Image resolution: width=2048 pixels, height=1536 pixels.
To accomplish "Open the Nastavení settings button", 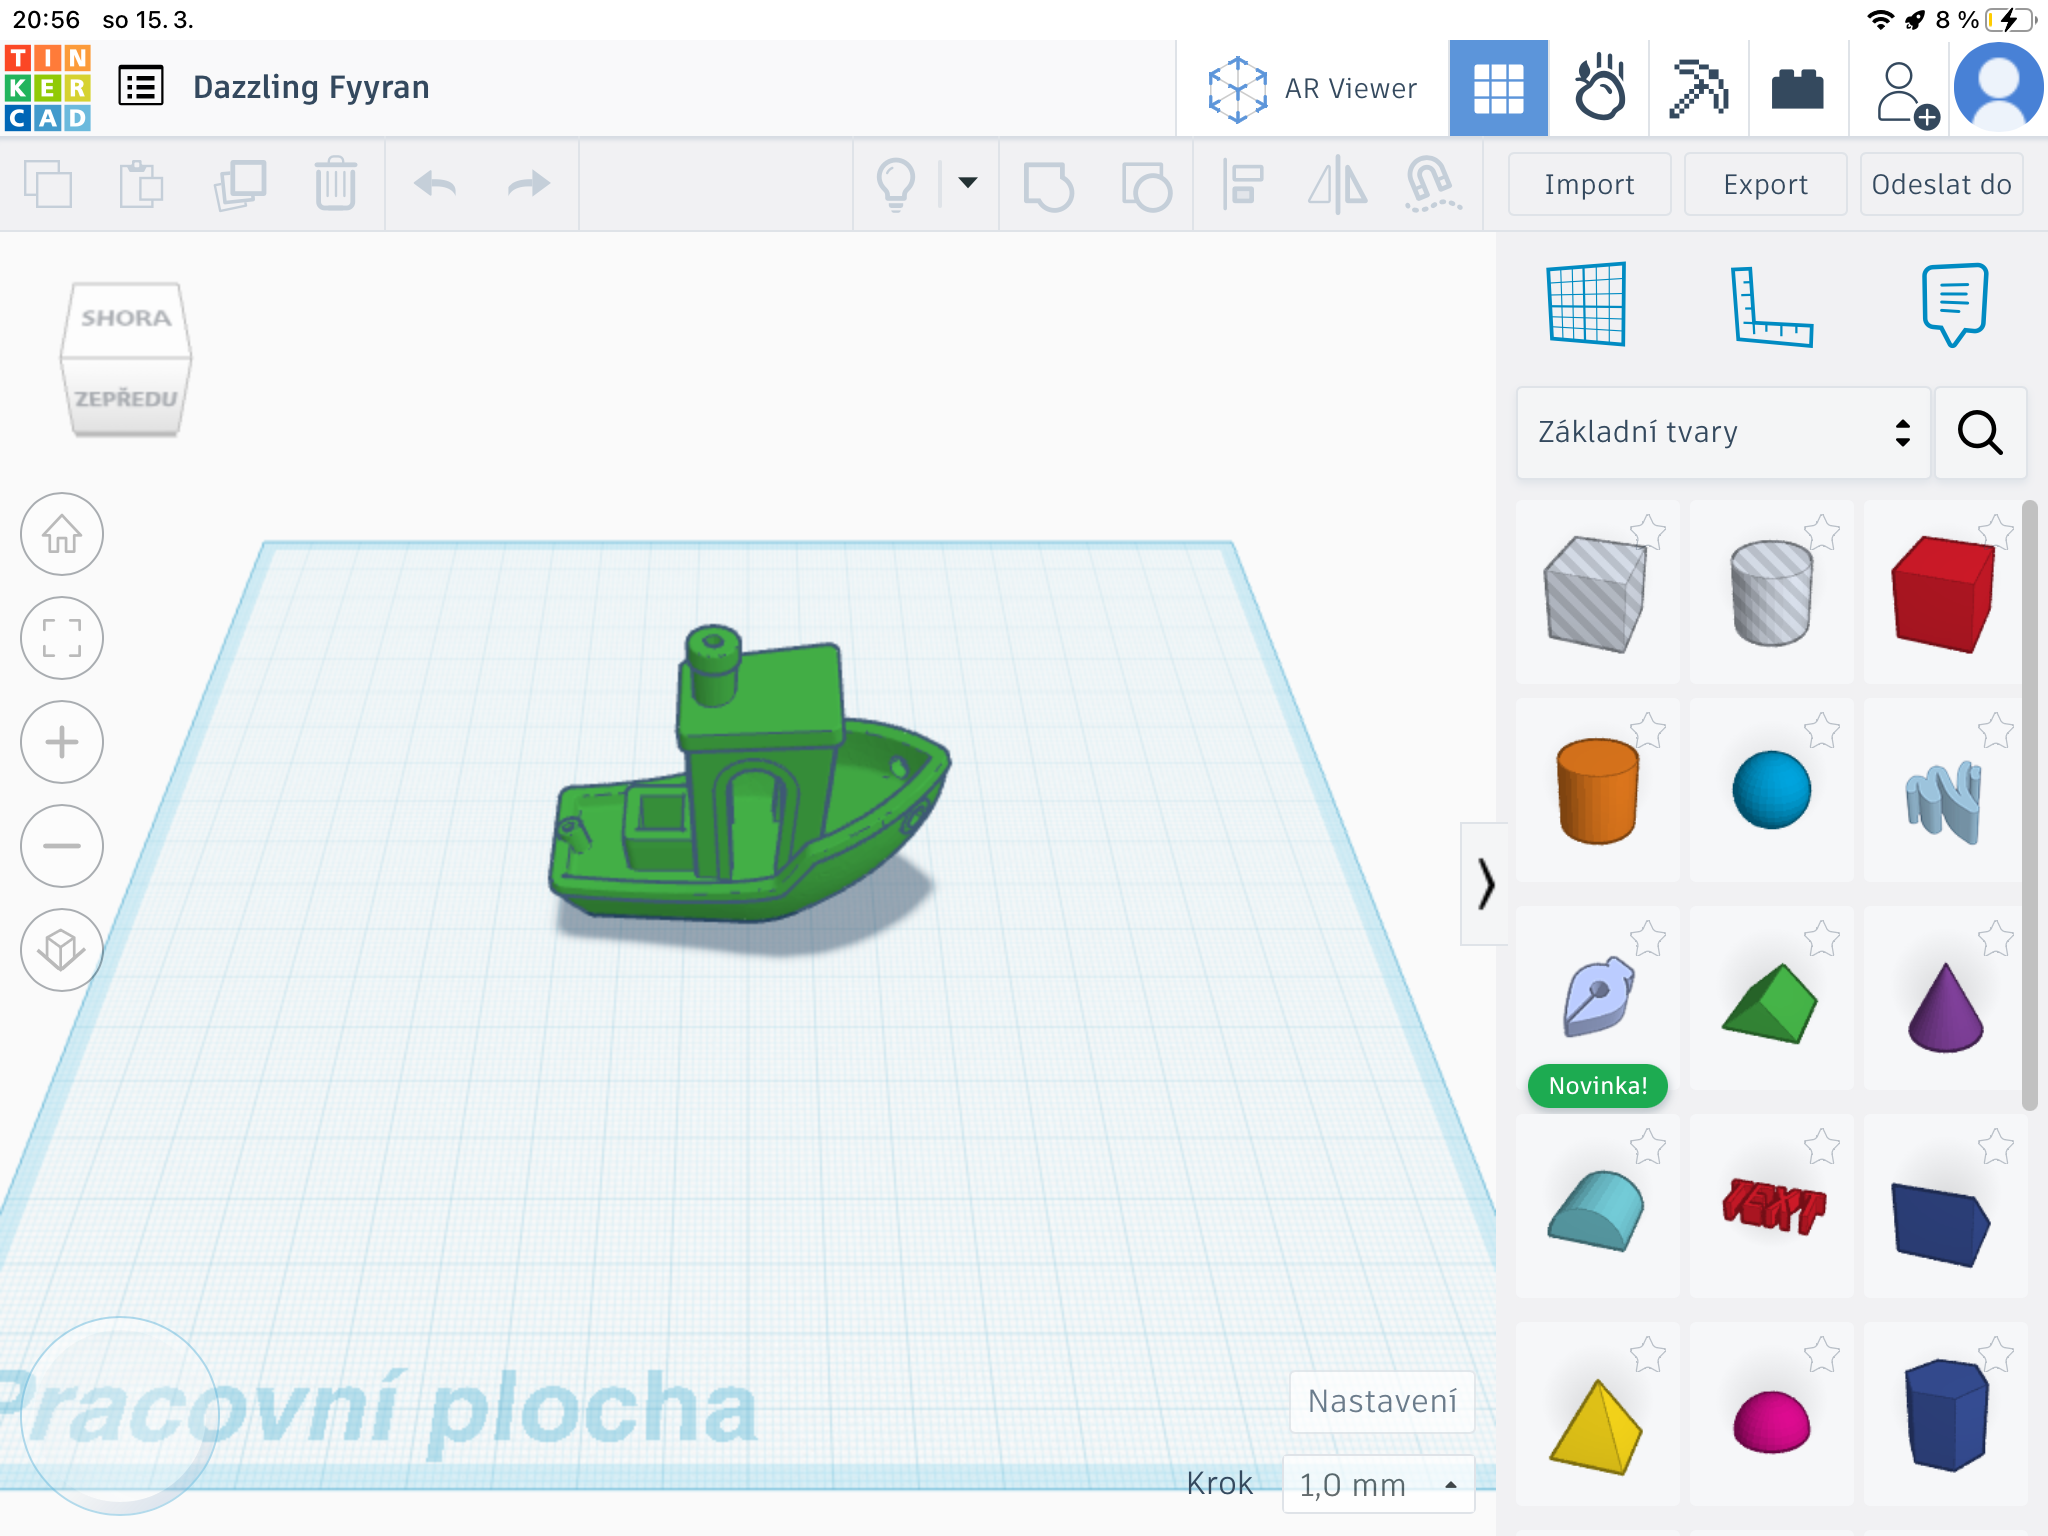I will tap(1382, 1401).
